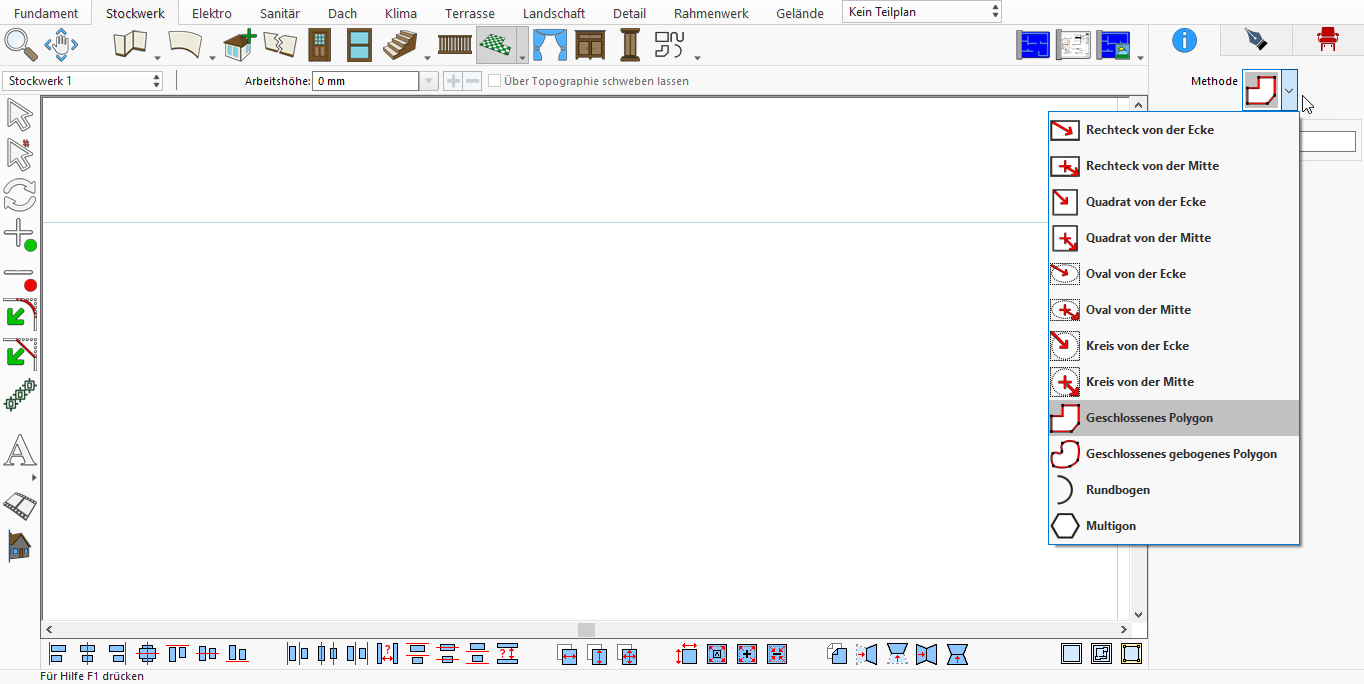This screenshot has width=1364, height=684.
Task: Switch to the Elektro tab
Action: pos(212,13)
